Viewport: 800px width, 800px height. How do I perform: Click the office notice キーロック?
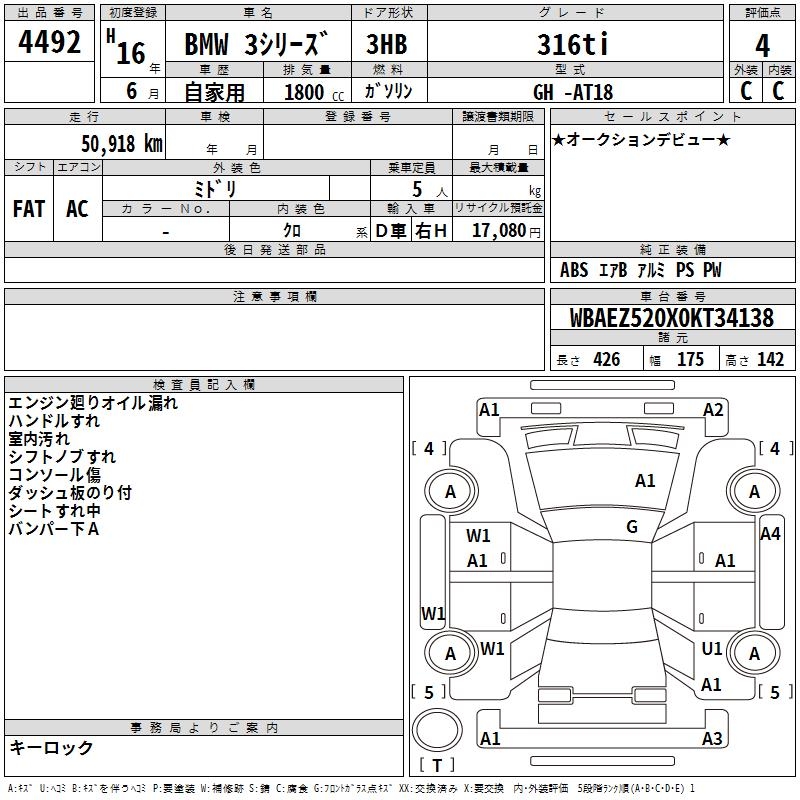coord(51,747)
